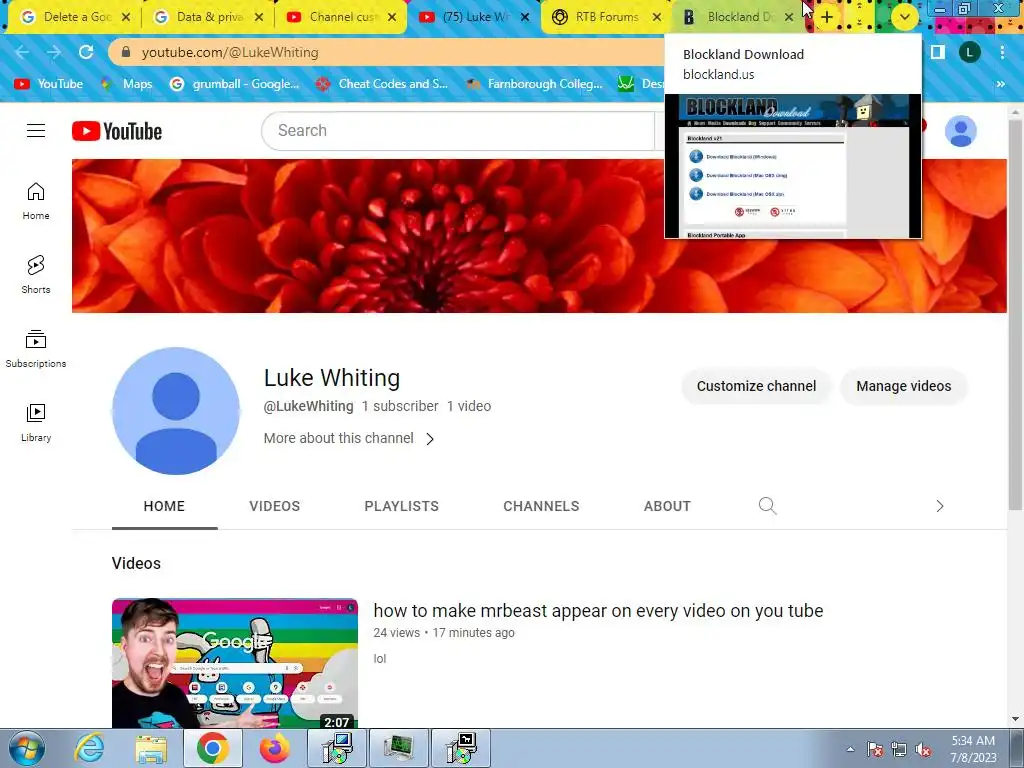The height and width of the screenshot is (768, 1024).
Task: Switch to the Data & privacy tab
Action: (x=208, y=17)
